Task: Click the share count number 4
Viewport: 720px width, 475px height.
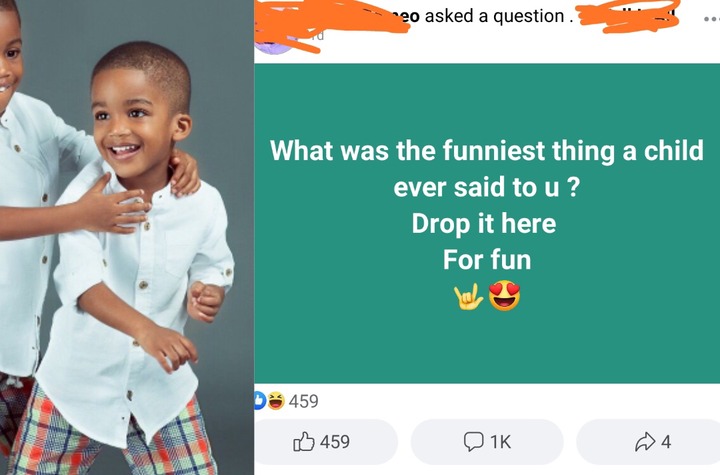Action: [666, 442]
